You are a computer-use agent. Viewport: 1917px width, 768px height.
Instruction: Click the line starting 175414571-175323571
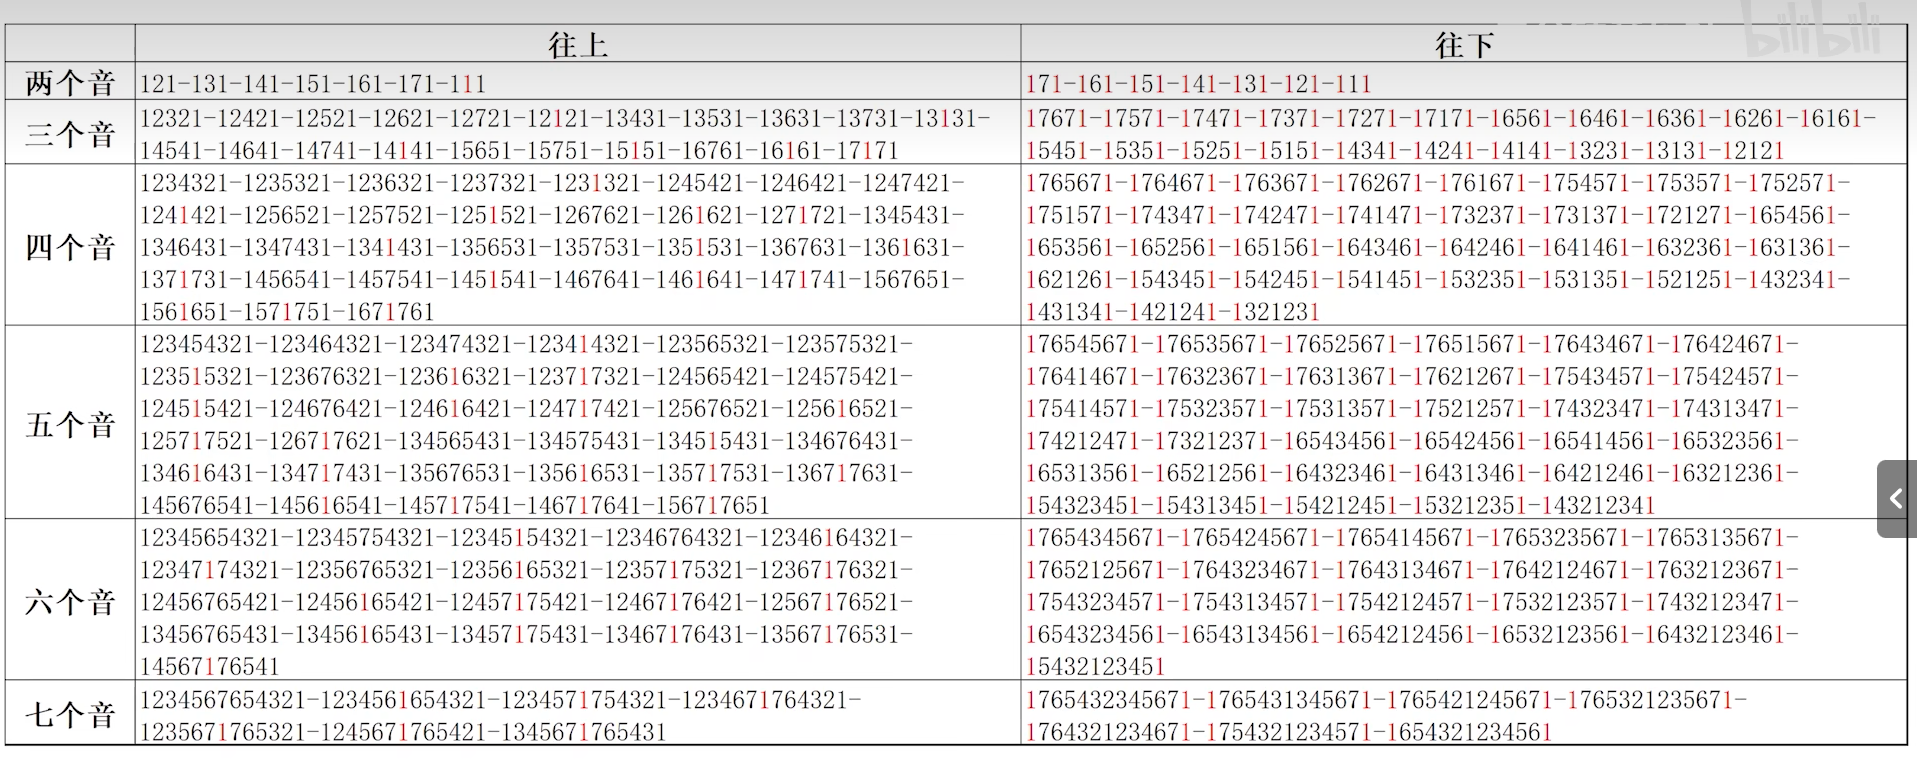(1413, 408)
